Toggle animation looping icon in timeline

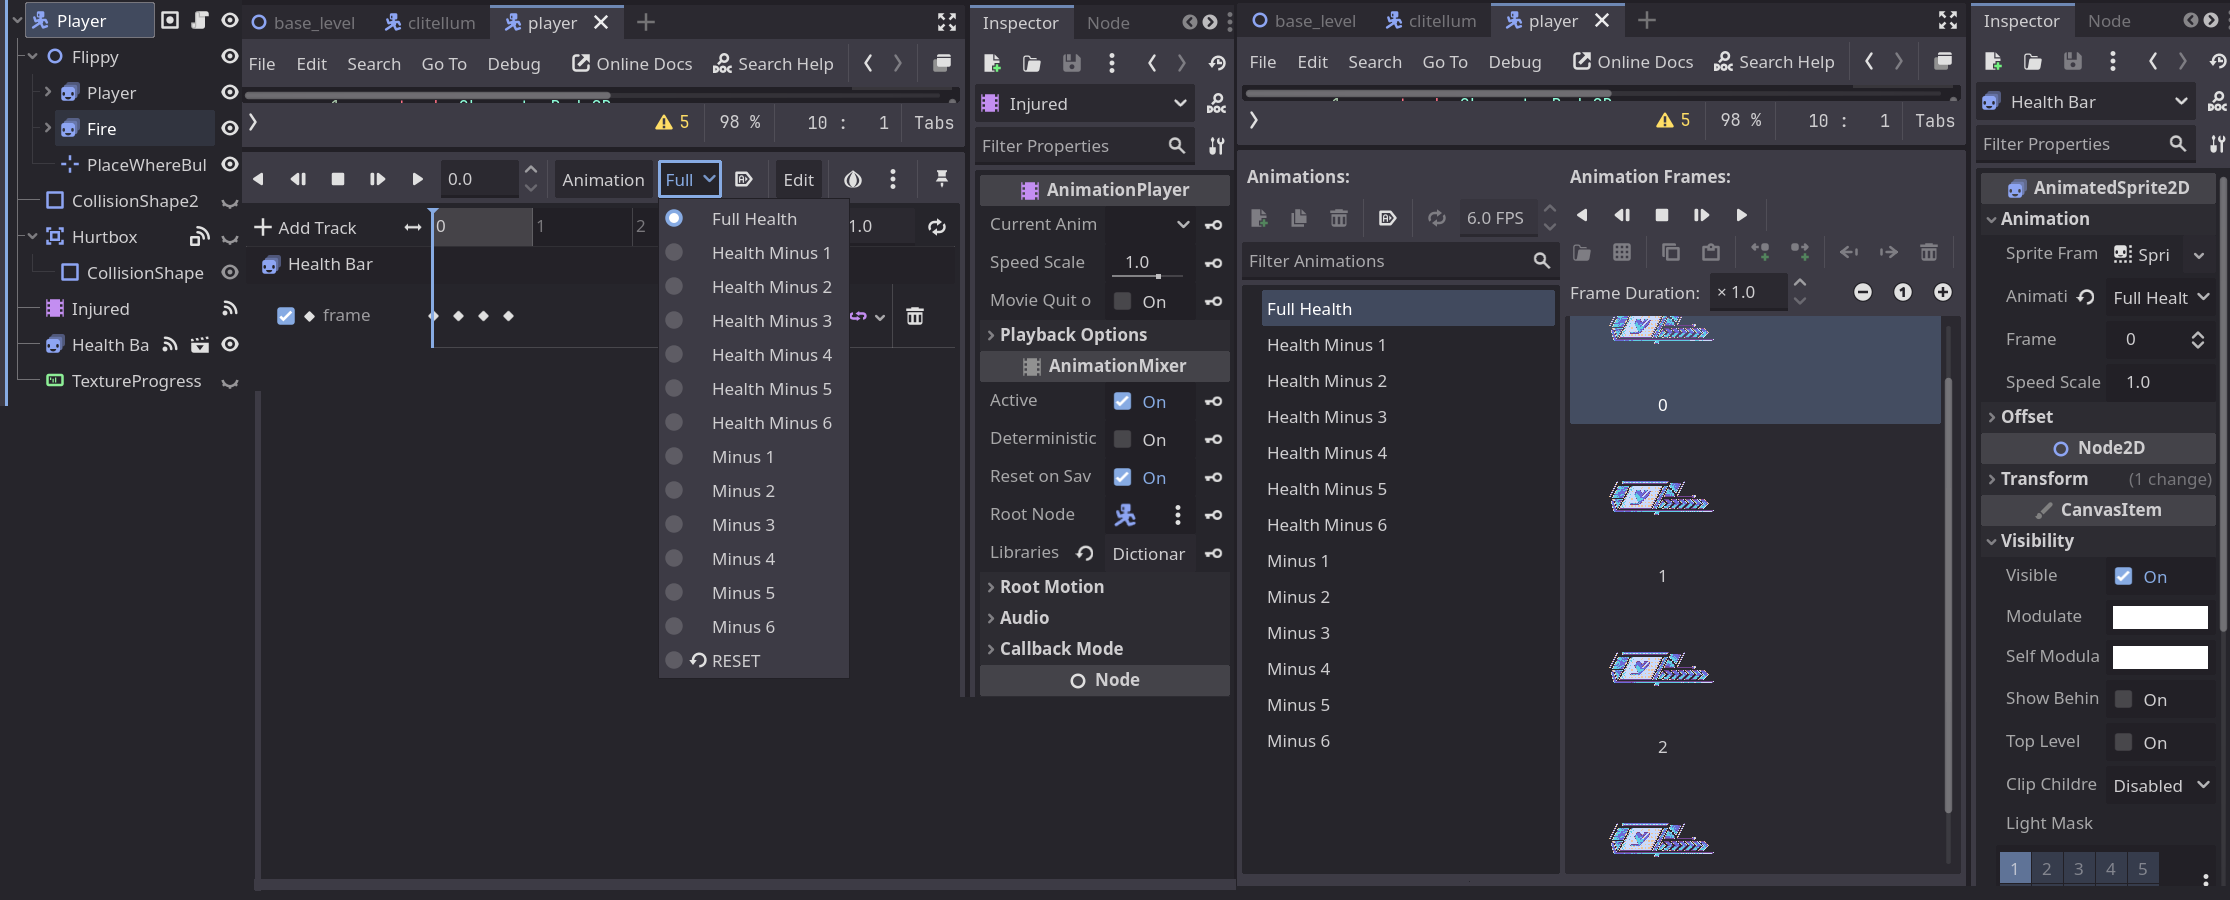pyautogui.click(x=936, y=227)
